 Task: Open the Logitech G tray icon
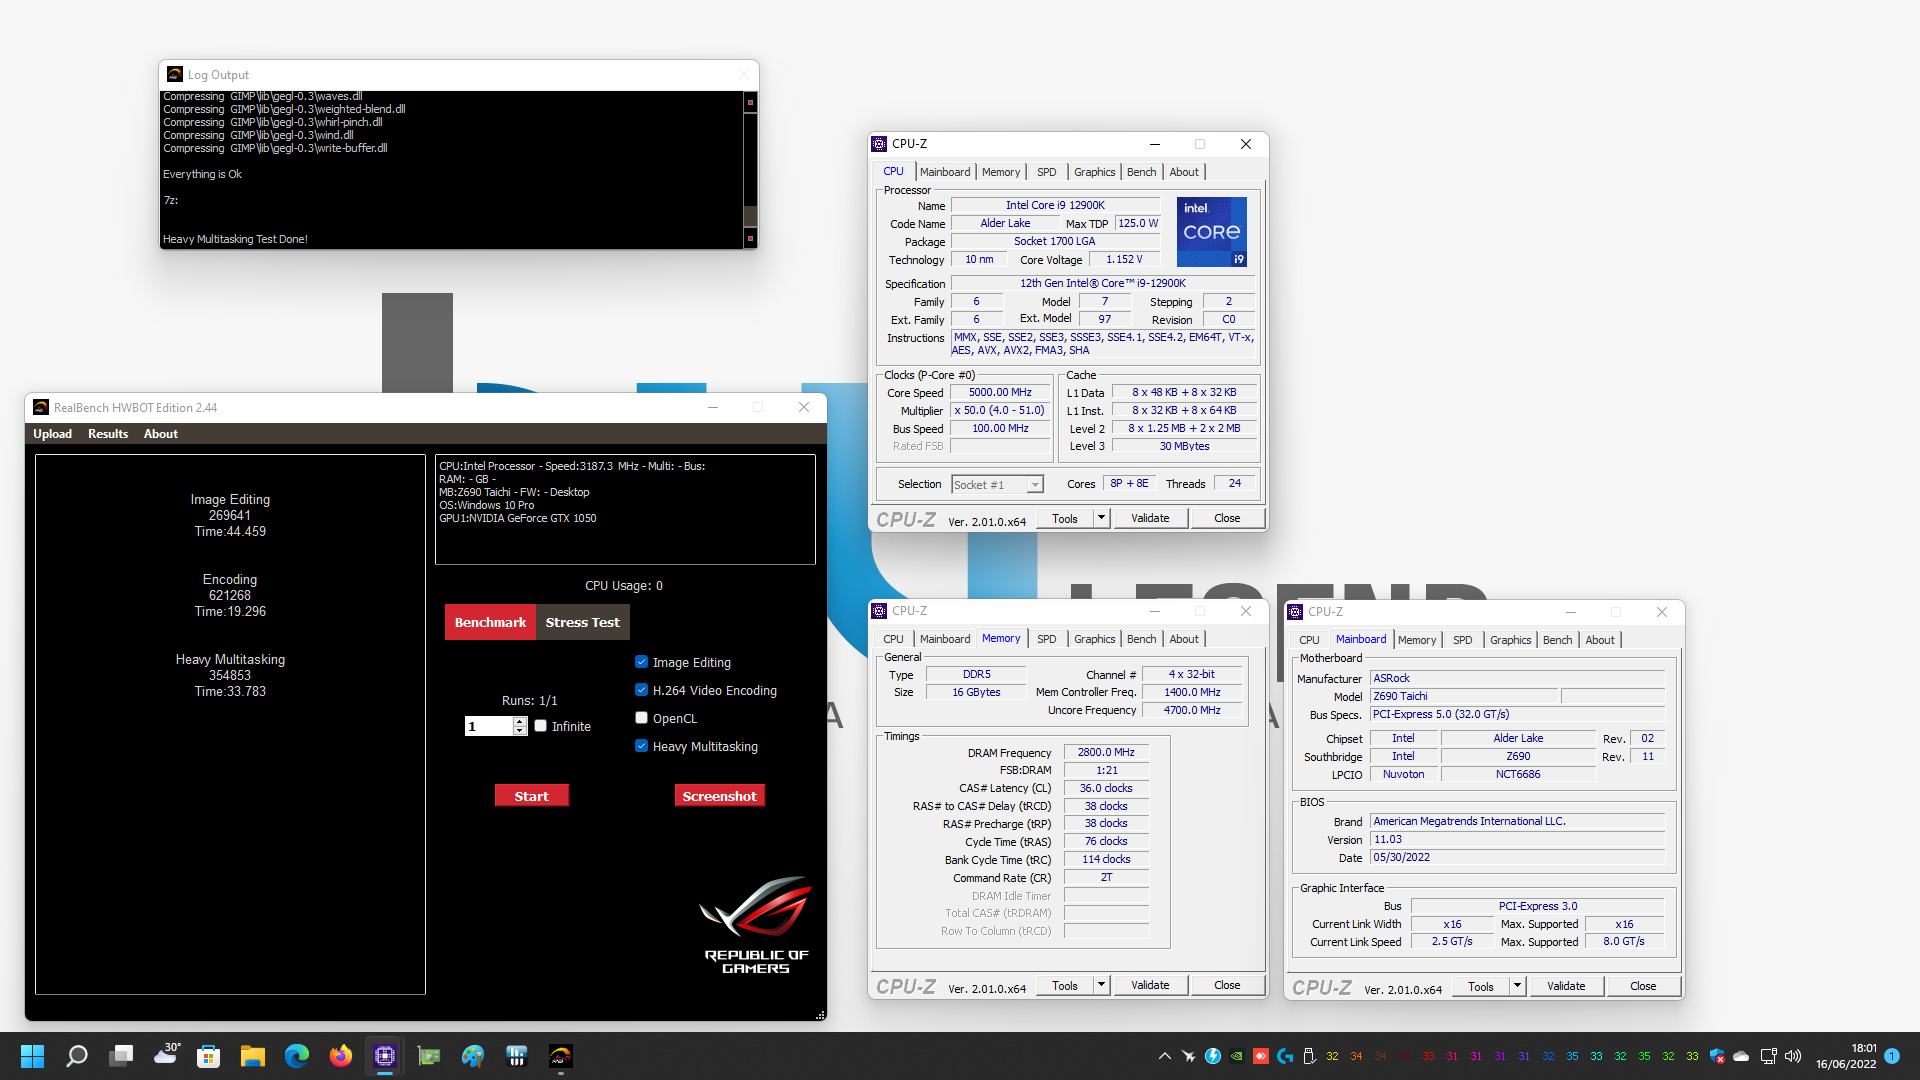pyautogui.click(x=1285, y=1056)
